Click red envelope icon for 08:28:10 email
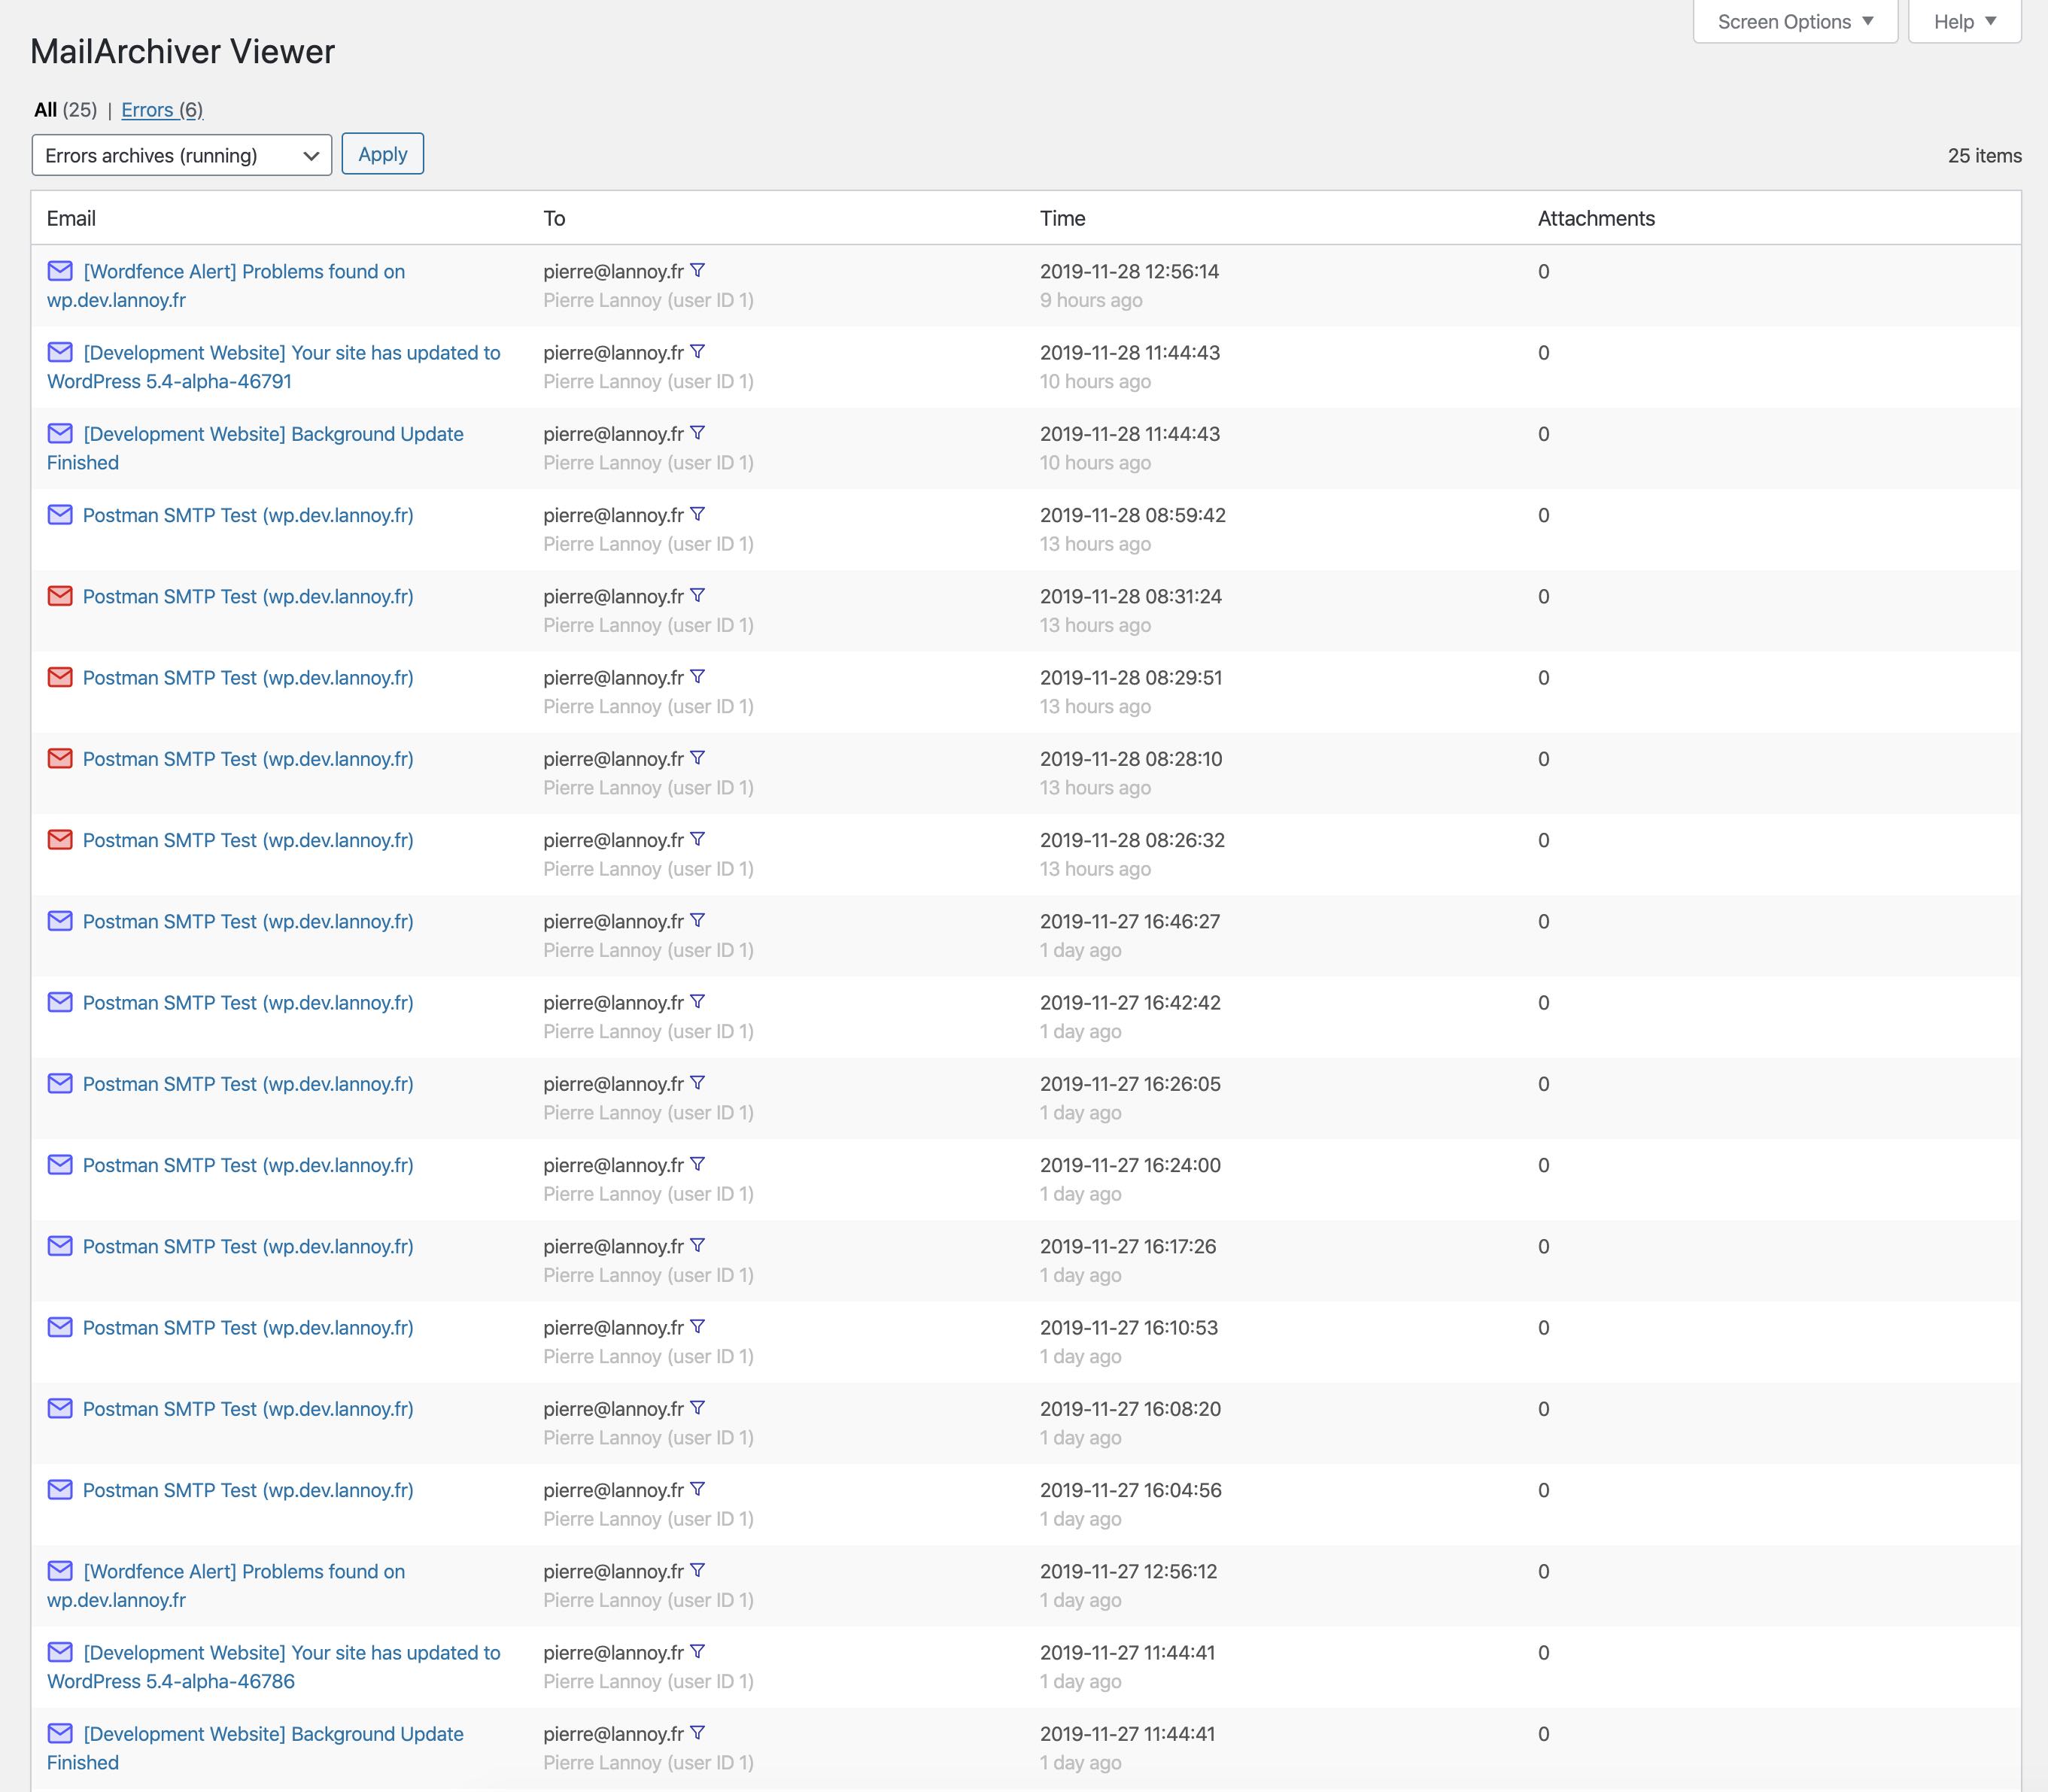The height and width of the screenshot is (1792, 2048). [60, 758]
